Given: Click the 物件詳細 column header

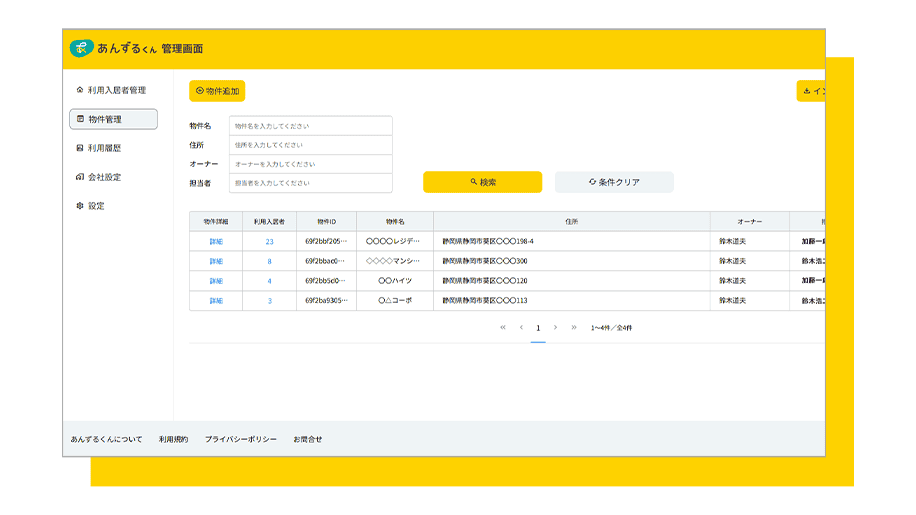Looking at the screenshot, I should [216, 222].
